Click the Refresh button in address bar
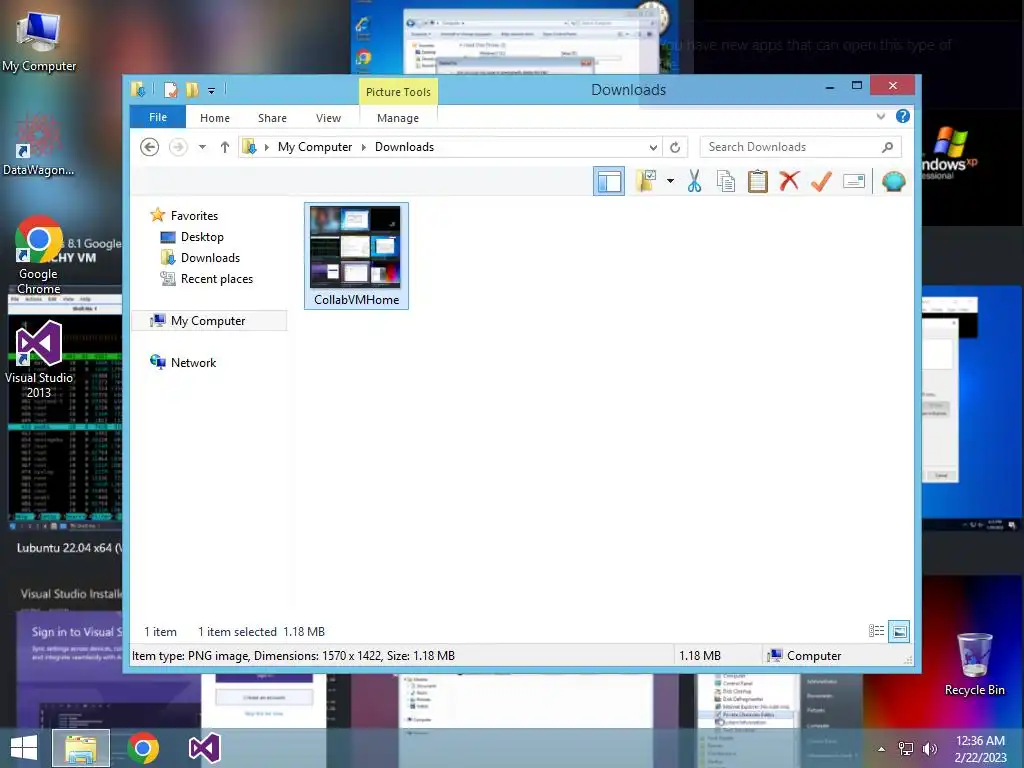The image size is (1024, 768). (x=675, y=147)
